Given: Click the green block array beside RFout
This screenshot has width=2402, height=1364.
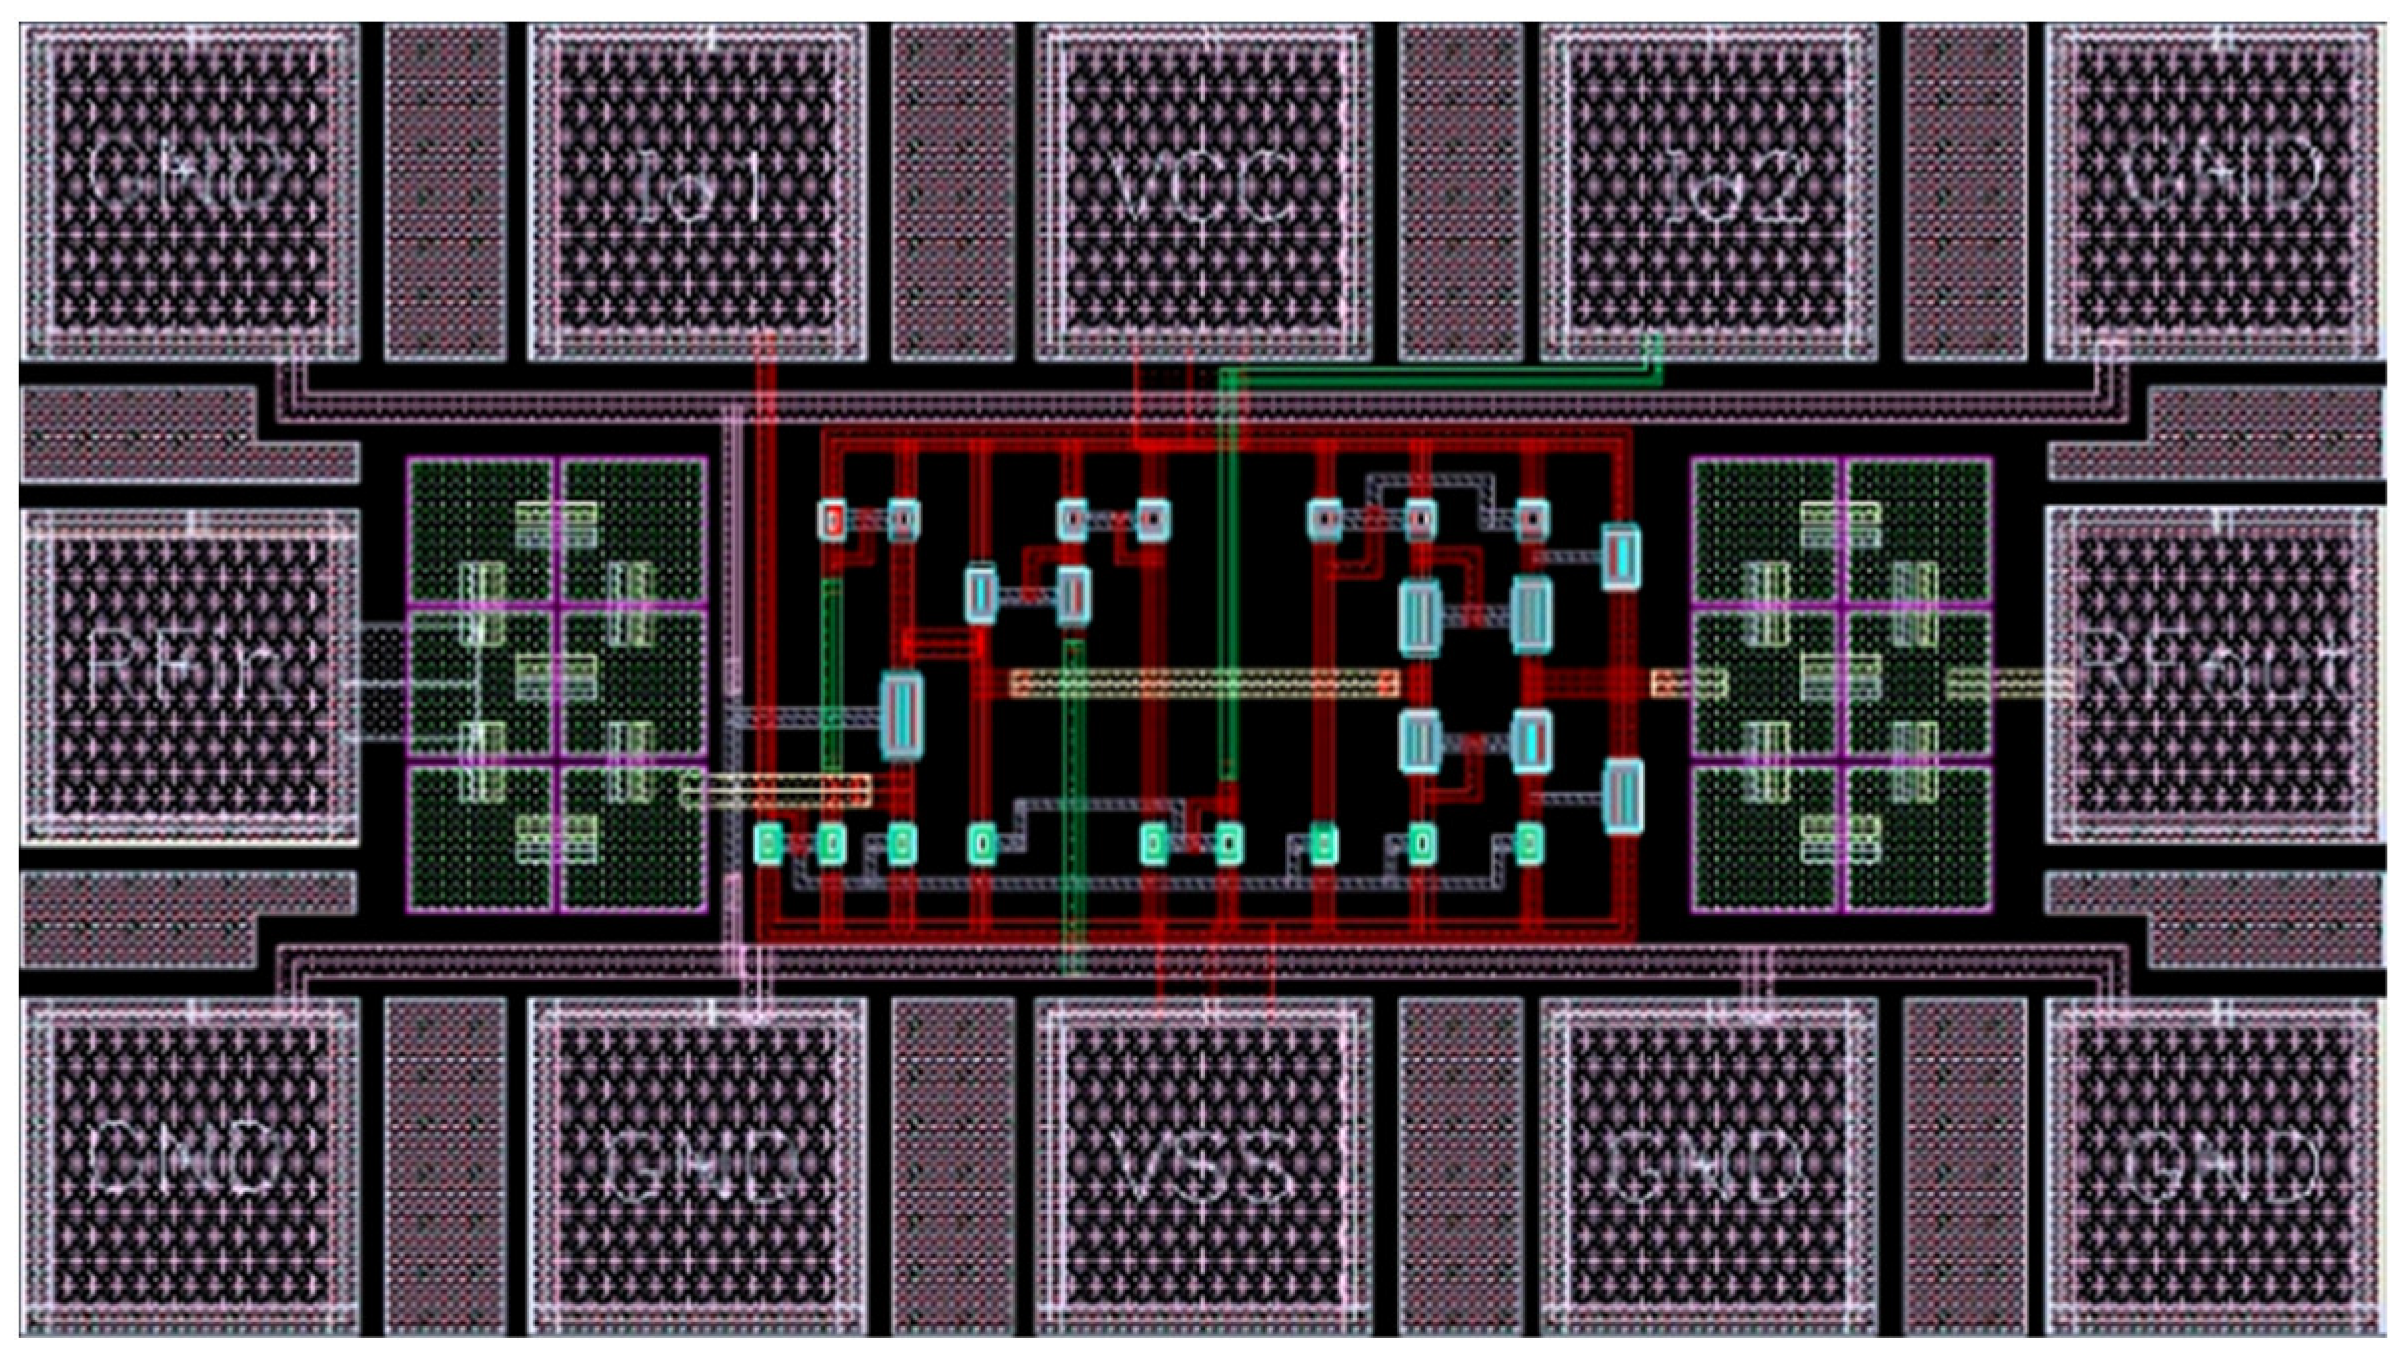Looking at the screenshot, I should [1840, 685].
